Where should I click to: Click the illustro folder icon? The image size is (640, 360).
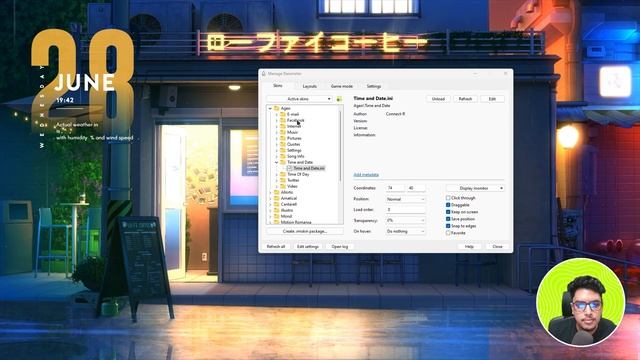tap(276, 210)
